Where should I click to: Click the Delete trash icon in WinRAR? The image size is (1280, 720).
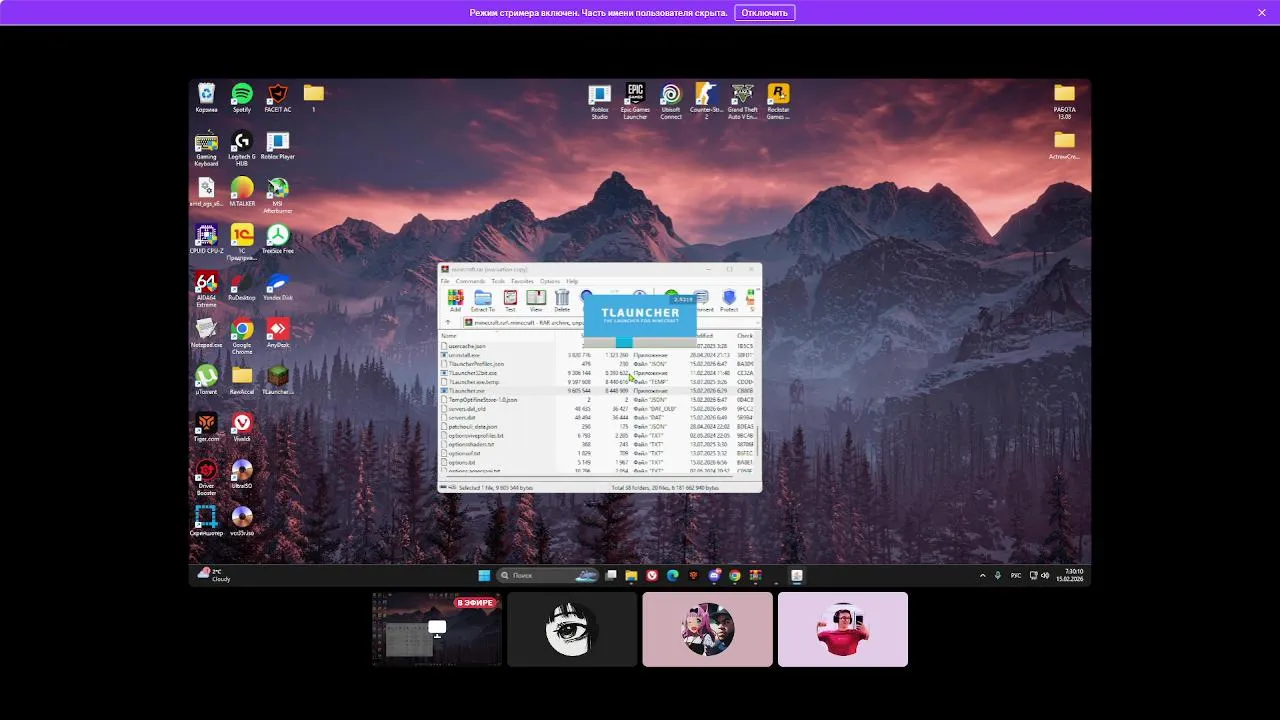pos(562,300)
